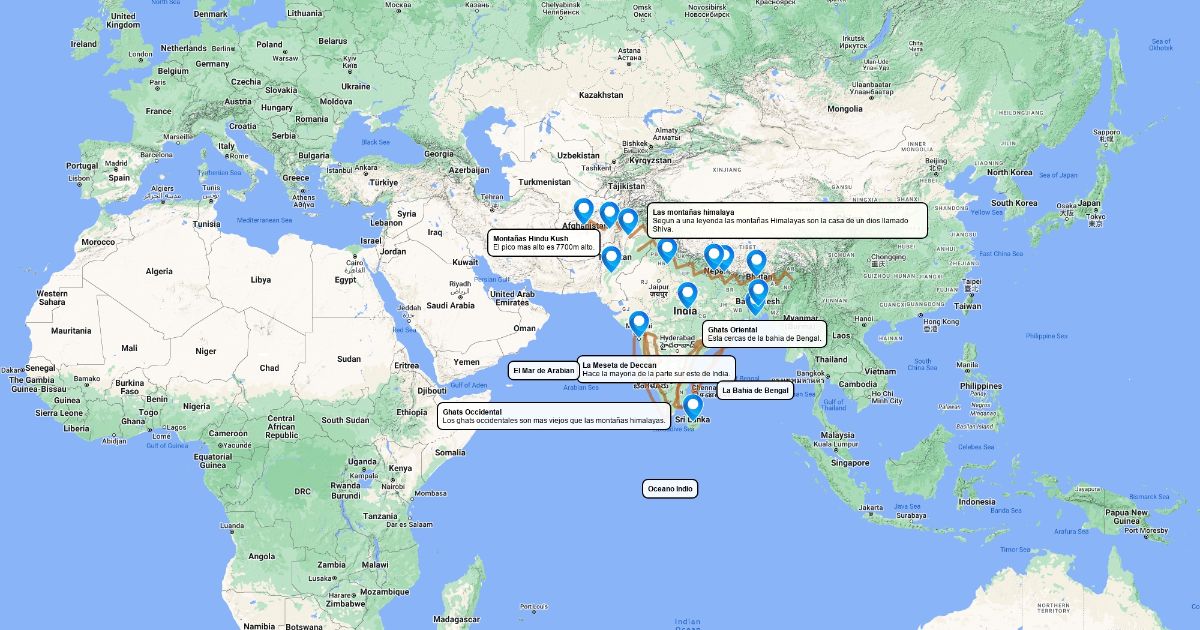Image resolution: width=1200 pixels, height=630 pixels.
Task: Click the El Mar de Arabian label
Action: [x=545, y=370]
